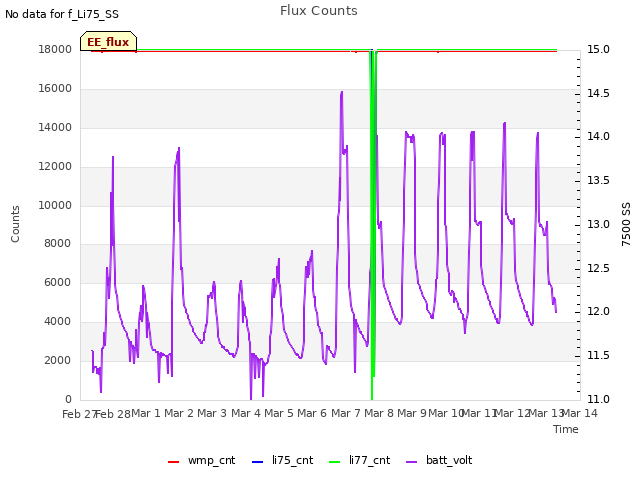Screen dimensions: 640x480
Task: Click the Time x-axis title
Action: coord(566,429)
